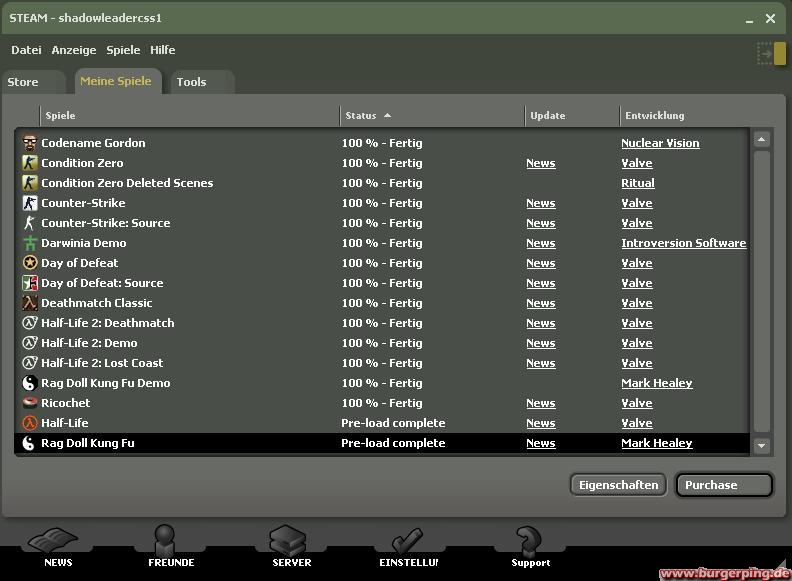Open the Introversion Software developer link
792x581 pixels.
(x=683, y=243)
